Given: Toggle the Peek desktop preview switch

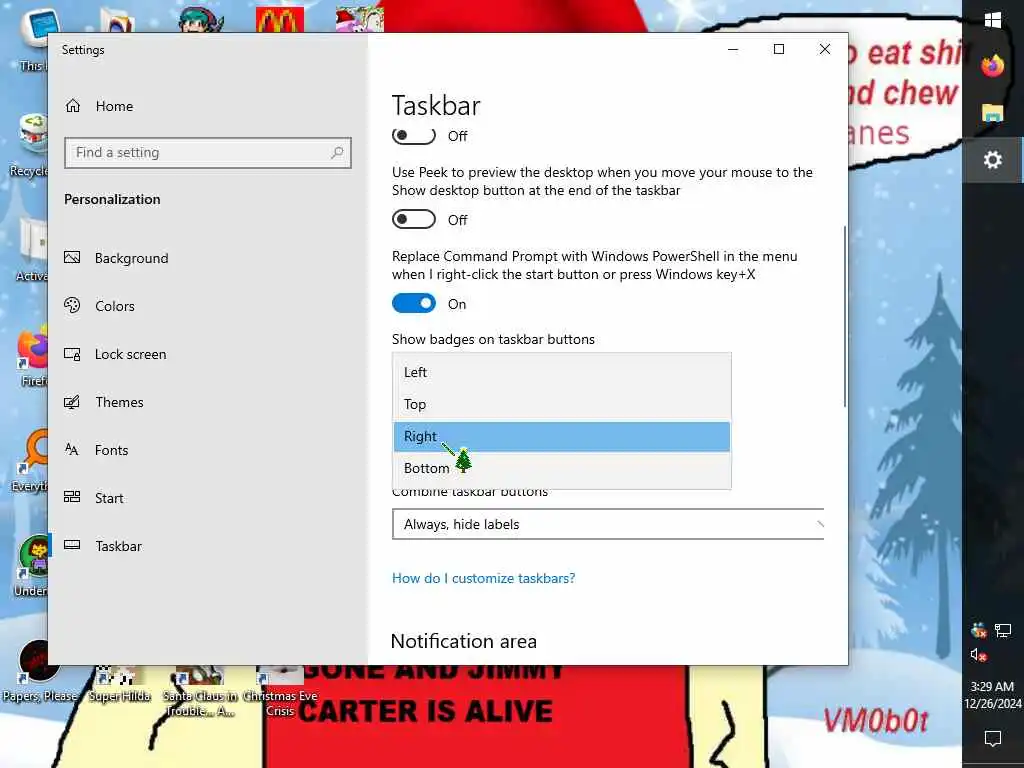Looking at the screenshot, I should pos(413,219).
